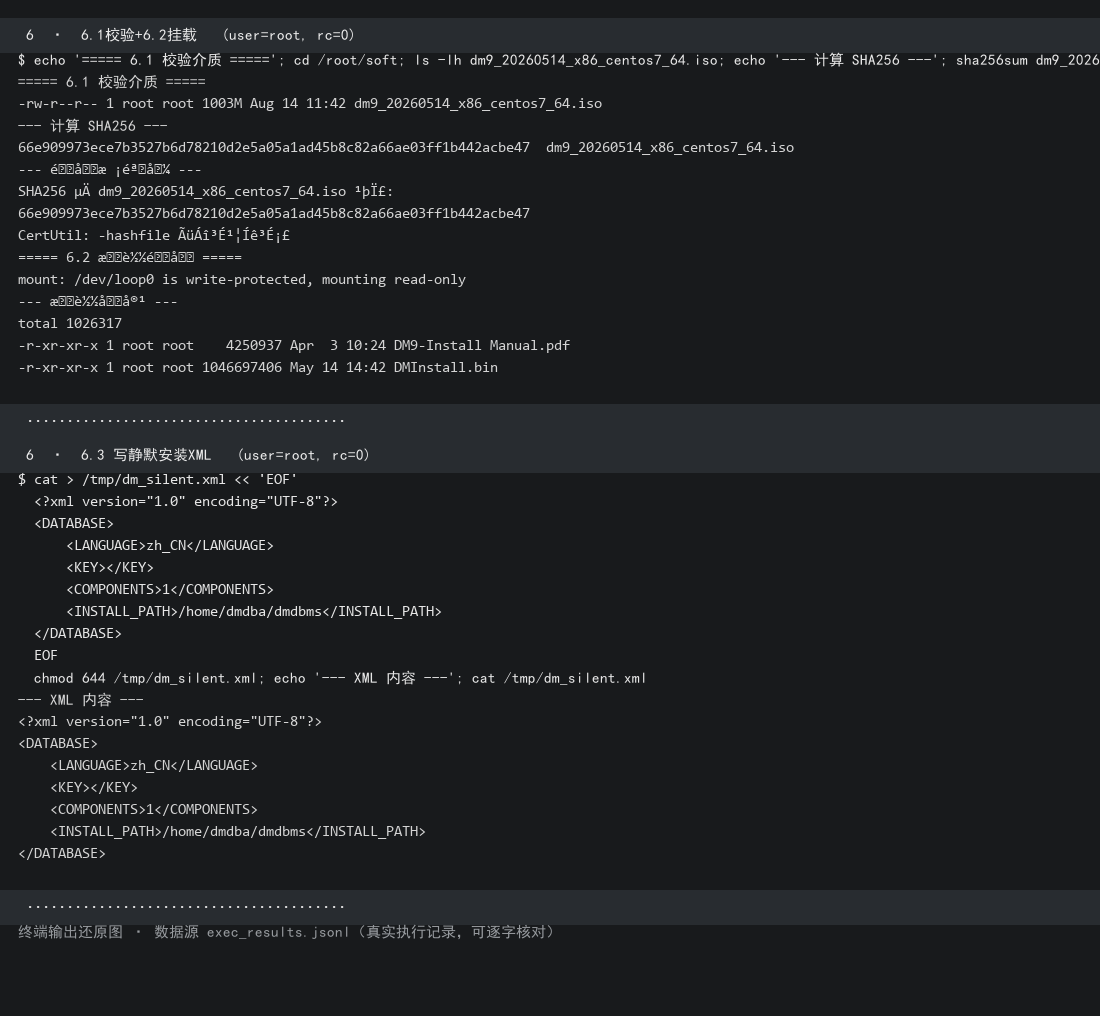
Task: Click the closing </DATABASE> tag in the output
Action: click(62, 853)
